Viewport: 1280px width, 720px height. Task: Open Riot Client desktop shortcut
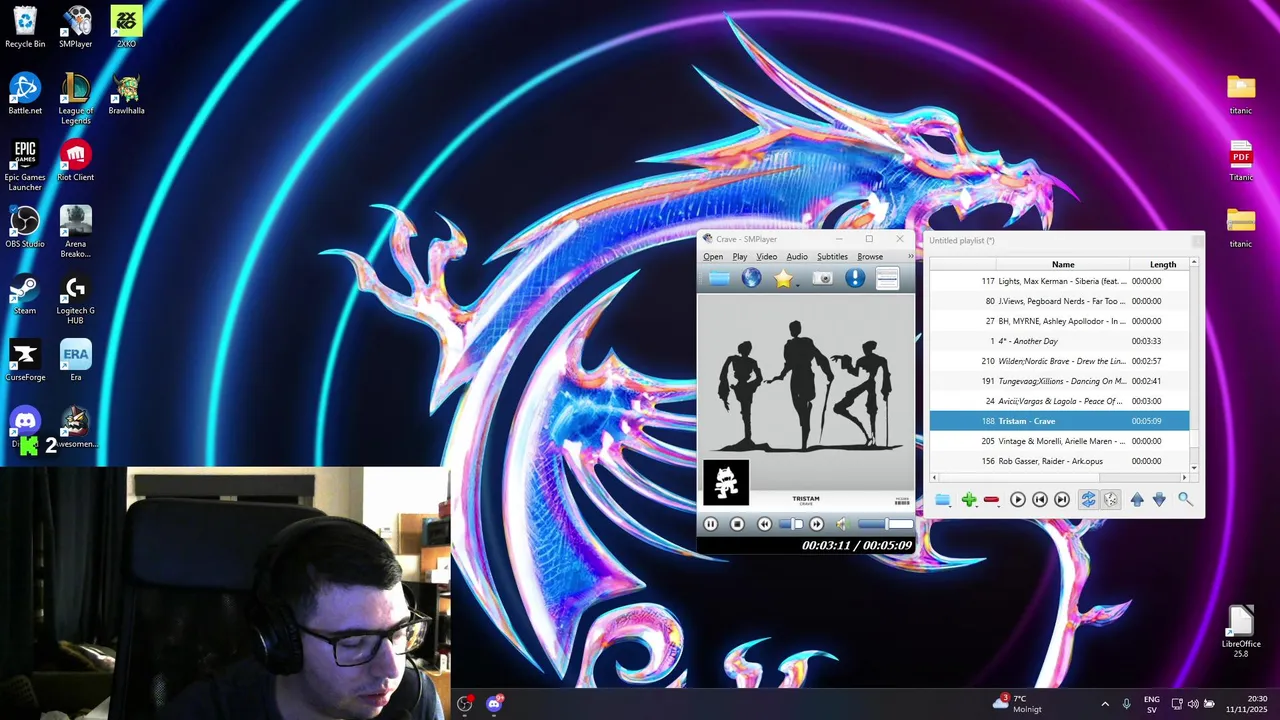(76, 160)
